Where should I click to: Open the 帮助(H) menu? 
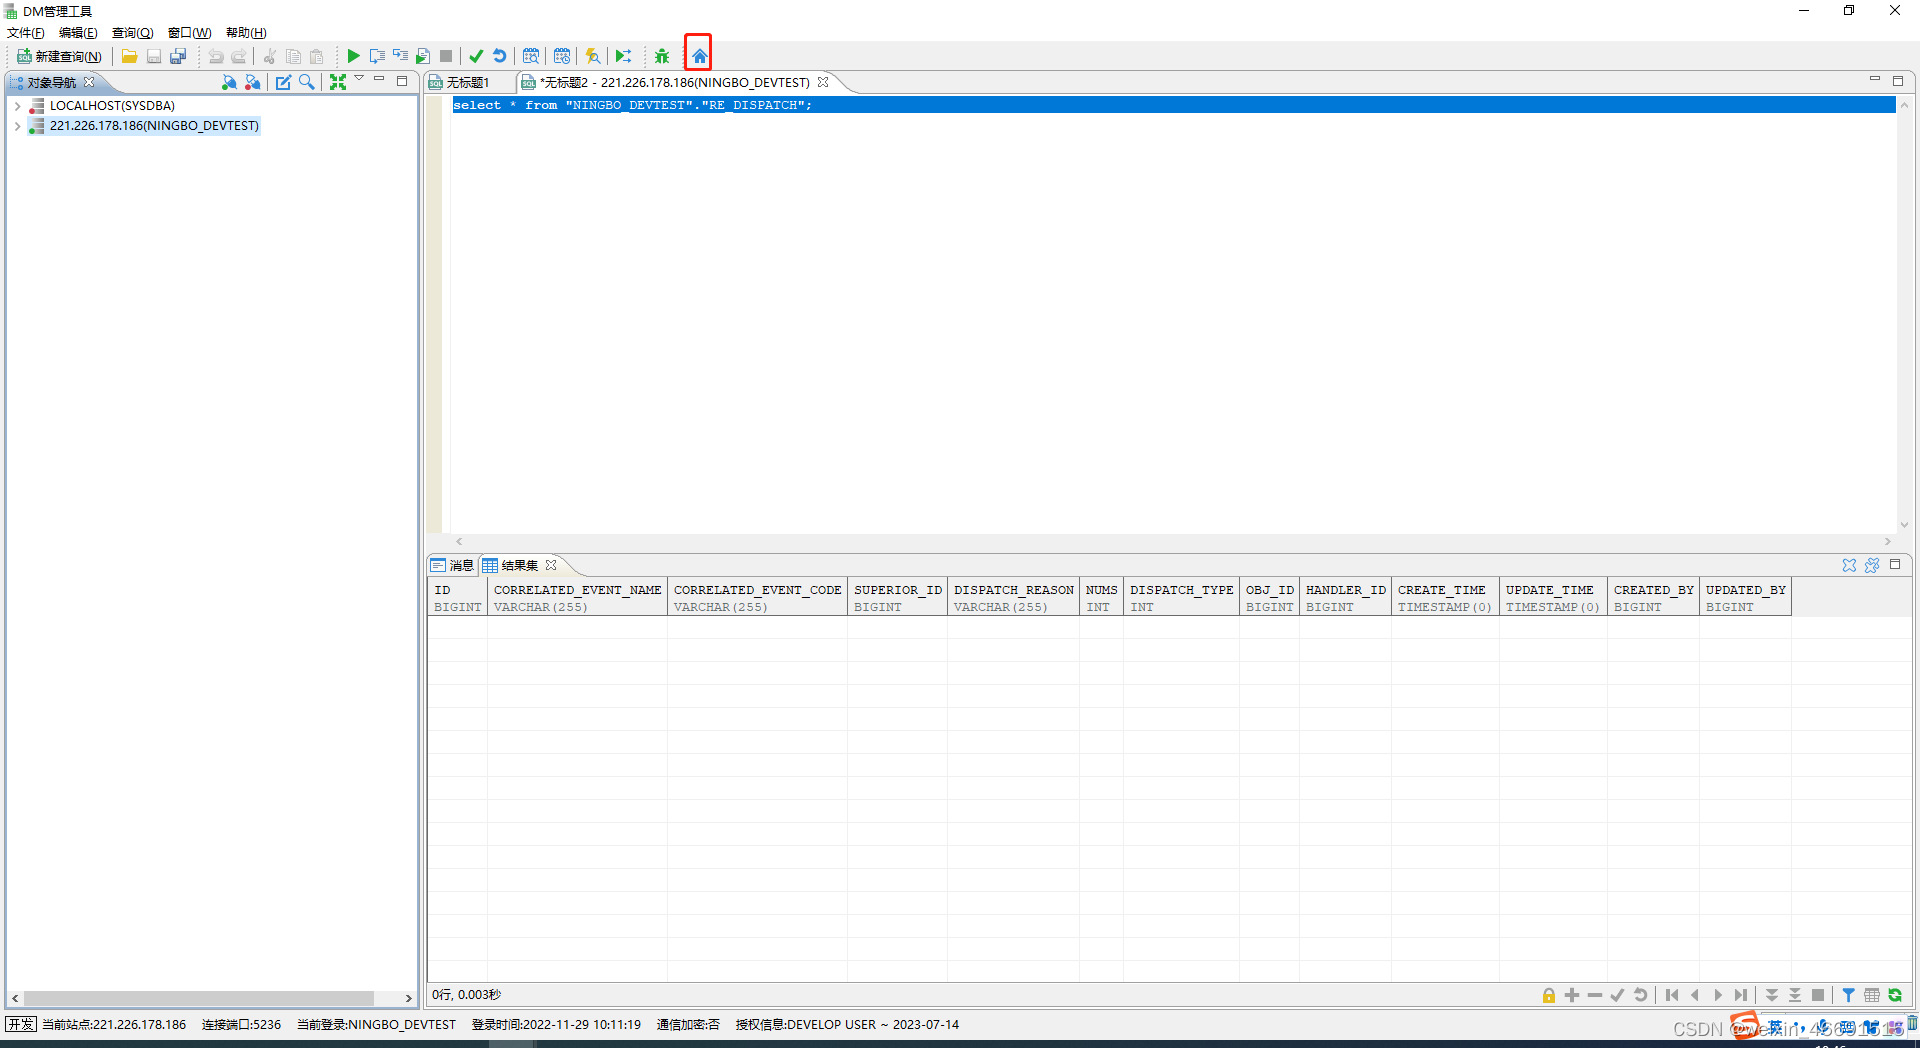pyautogui.click(x=246, y=33)
